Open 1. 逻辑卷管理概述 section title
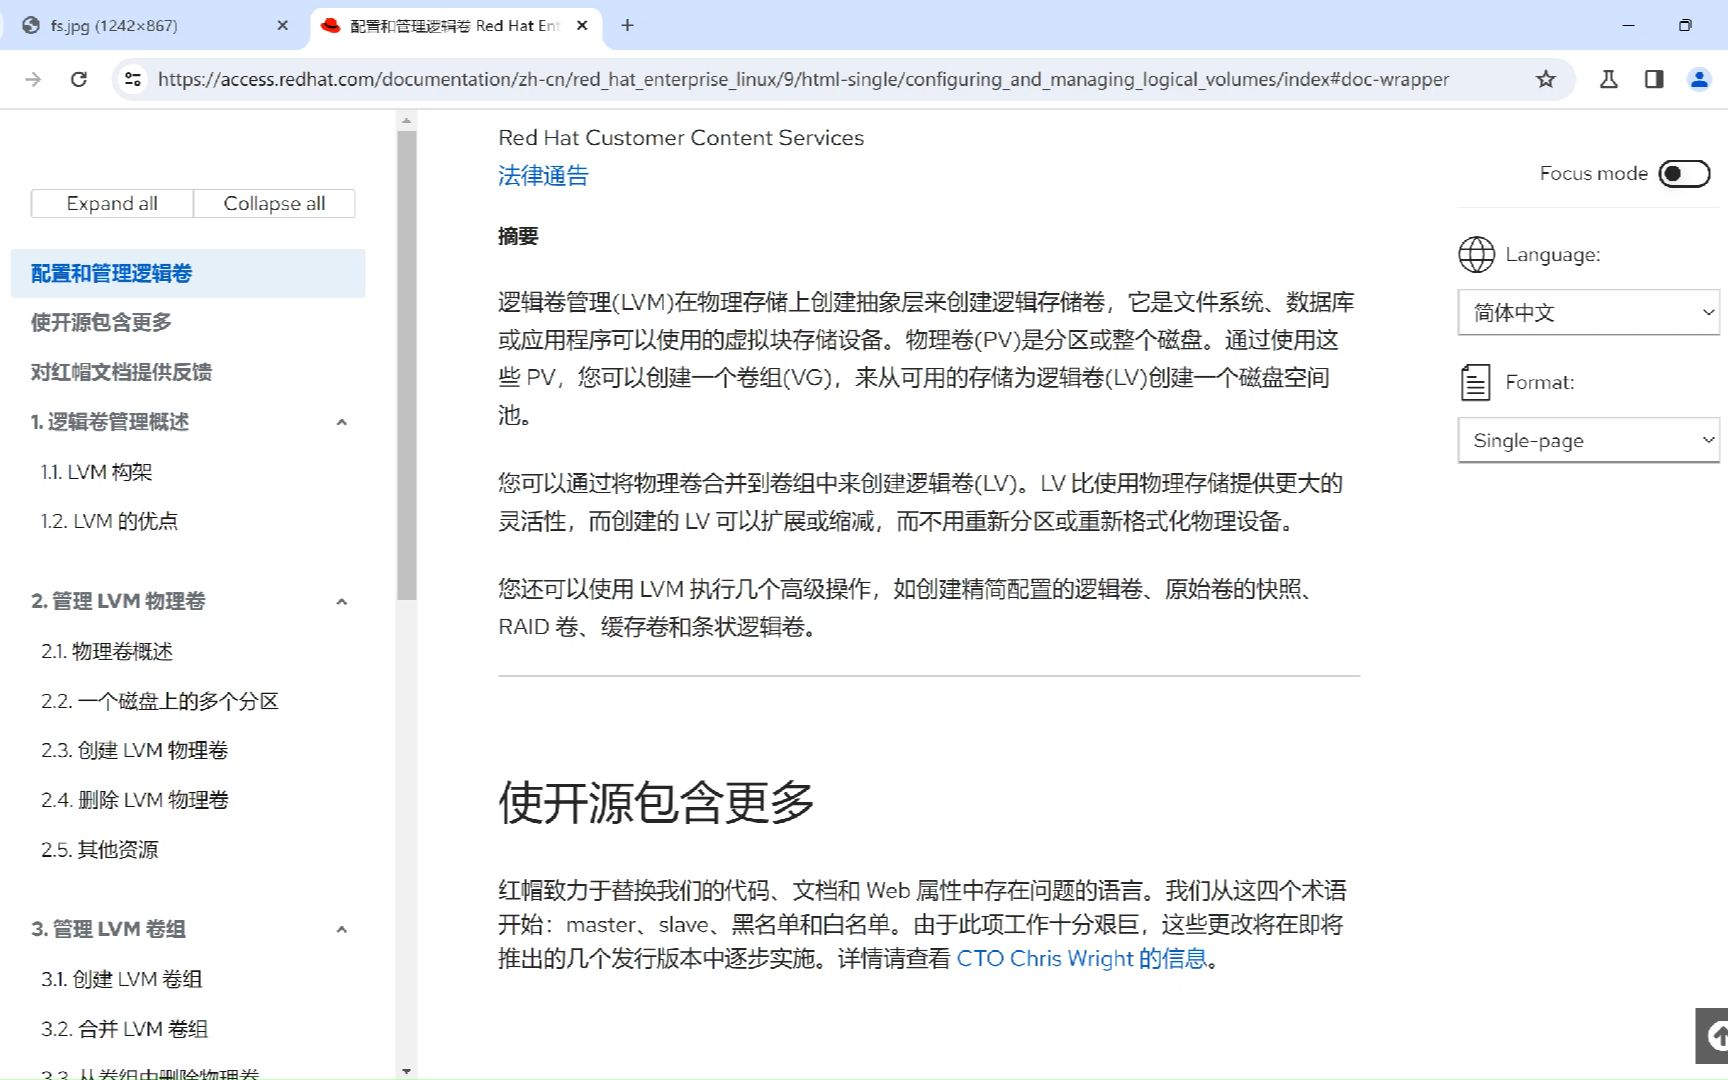The height and width of the screenshot is (1080, 1728). tap(110, 422)
